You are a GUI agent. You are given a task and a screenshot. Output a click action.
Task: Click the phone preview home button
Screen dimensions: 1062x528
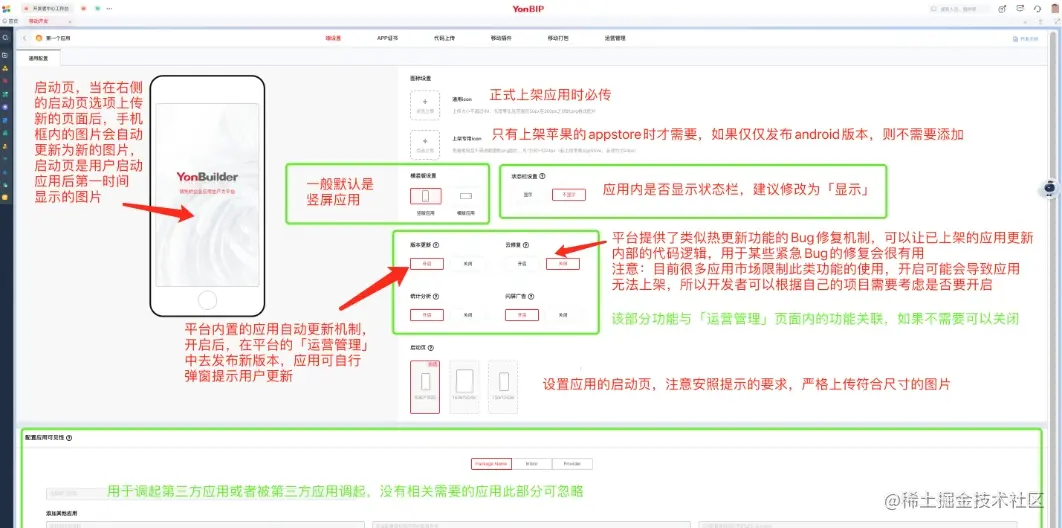click(x=207, y=300)
